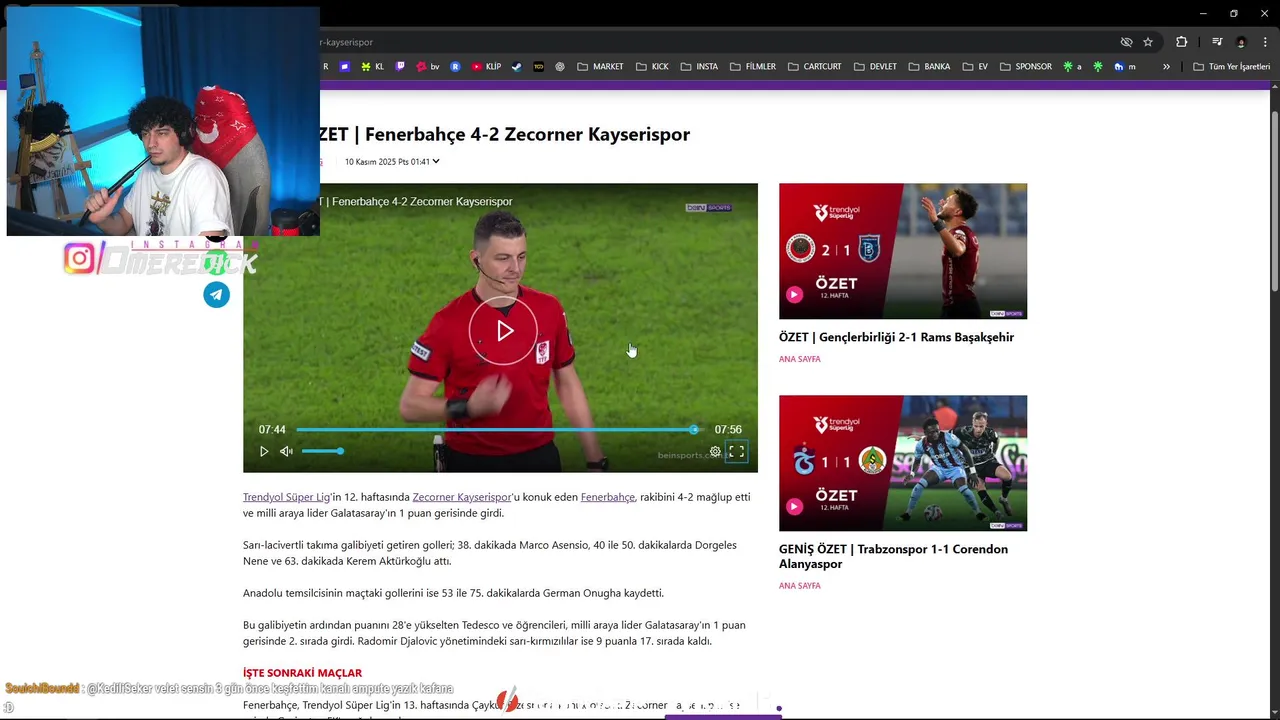Click the article title Fenerbahçe 4-2 Zecorner Kayserispor
Image resolution: width=1280 pixels, height=720 pixels.
click(x=503, y=134)
